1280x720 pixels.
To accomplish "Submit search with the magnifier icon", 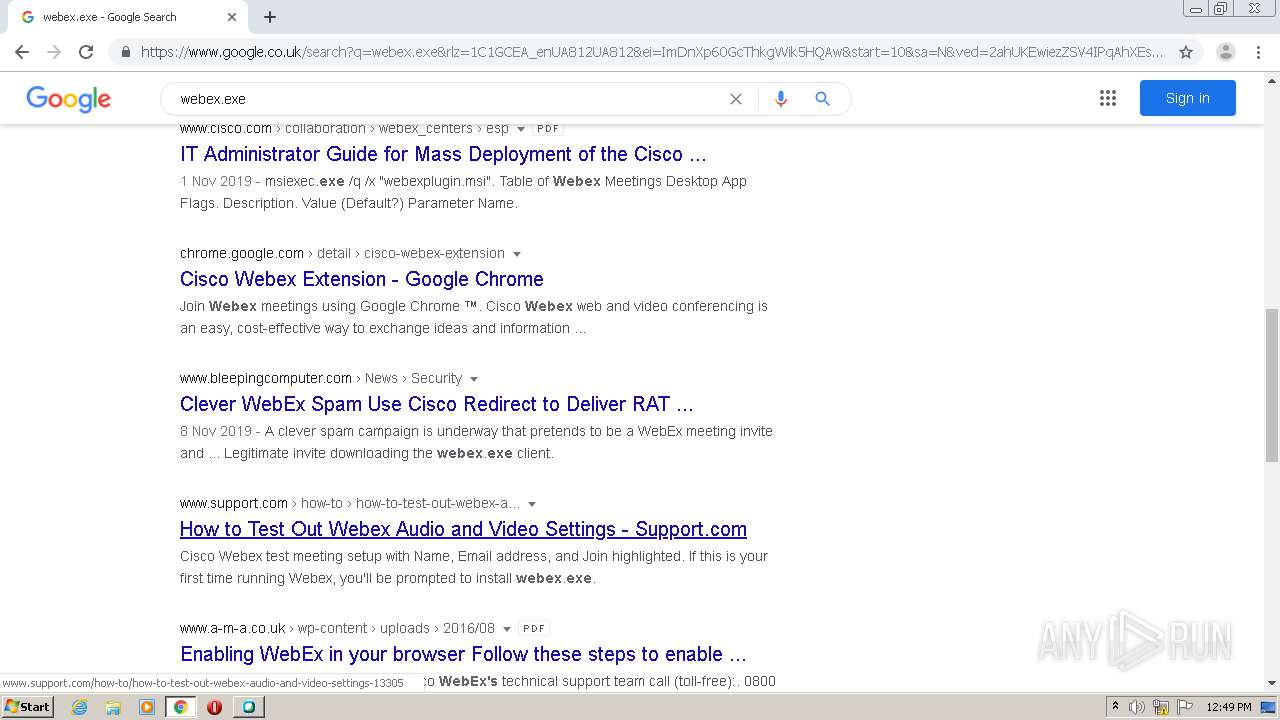I will click(822, 99).
